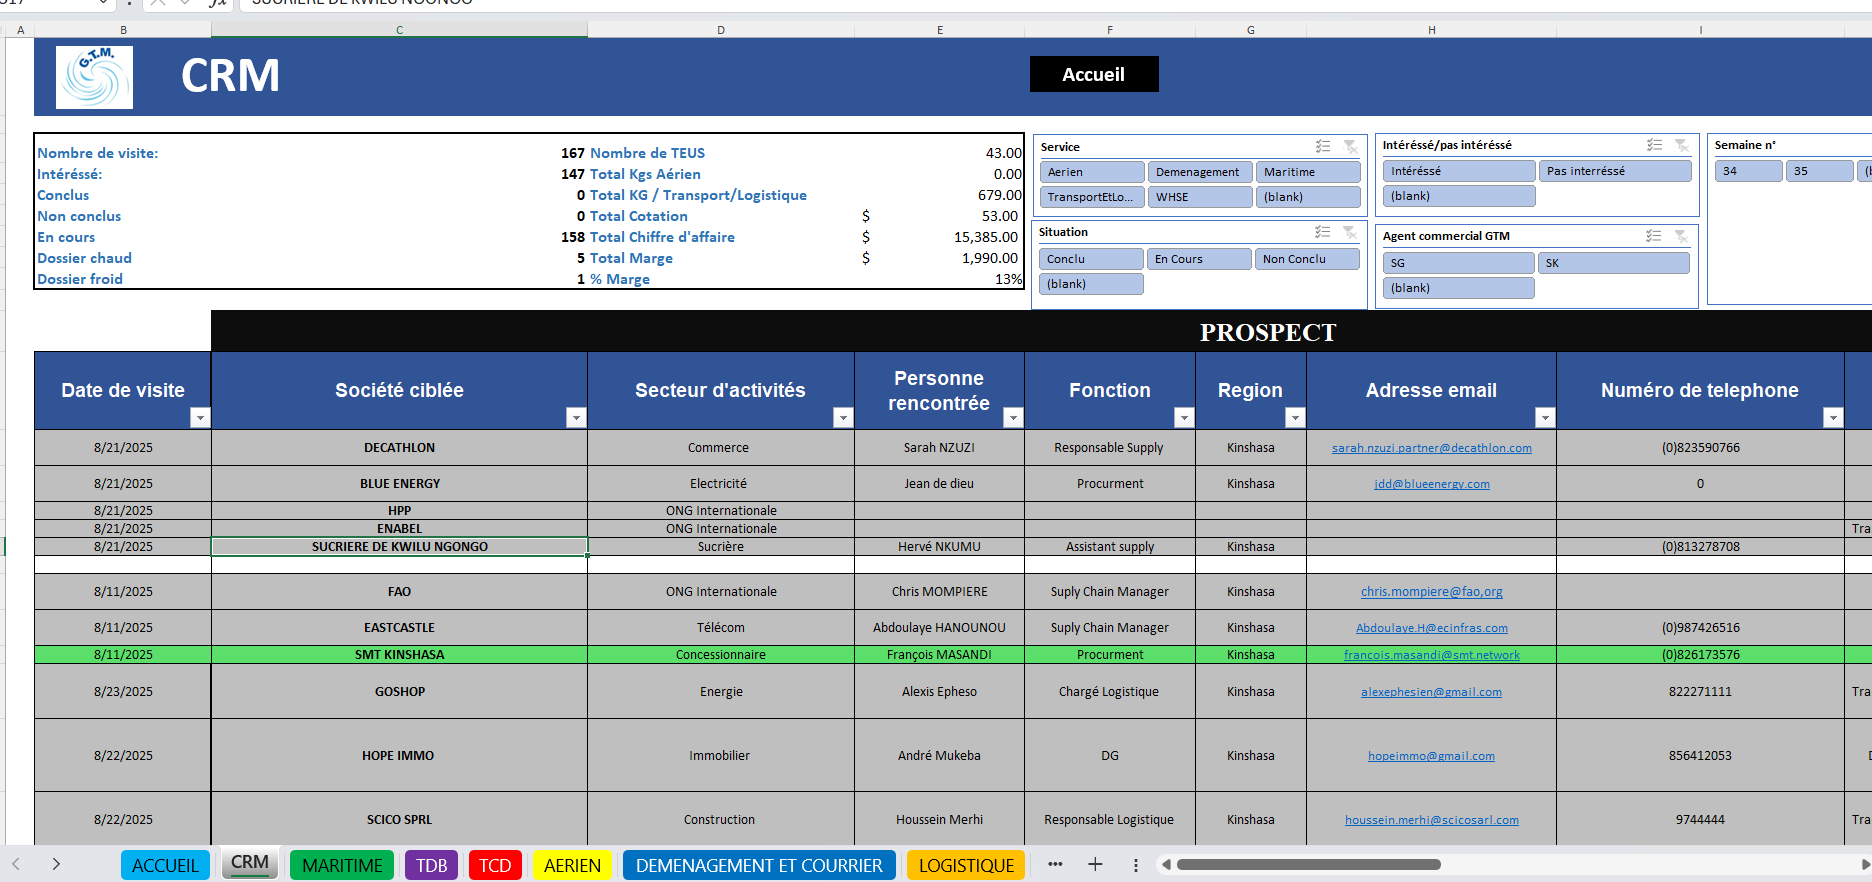Screen dimensions: 1872x882
Task: Filter Service slicer by WHSE
Action: [1199, 197]
